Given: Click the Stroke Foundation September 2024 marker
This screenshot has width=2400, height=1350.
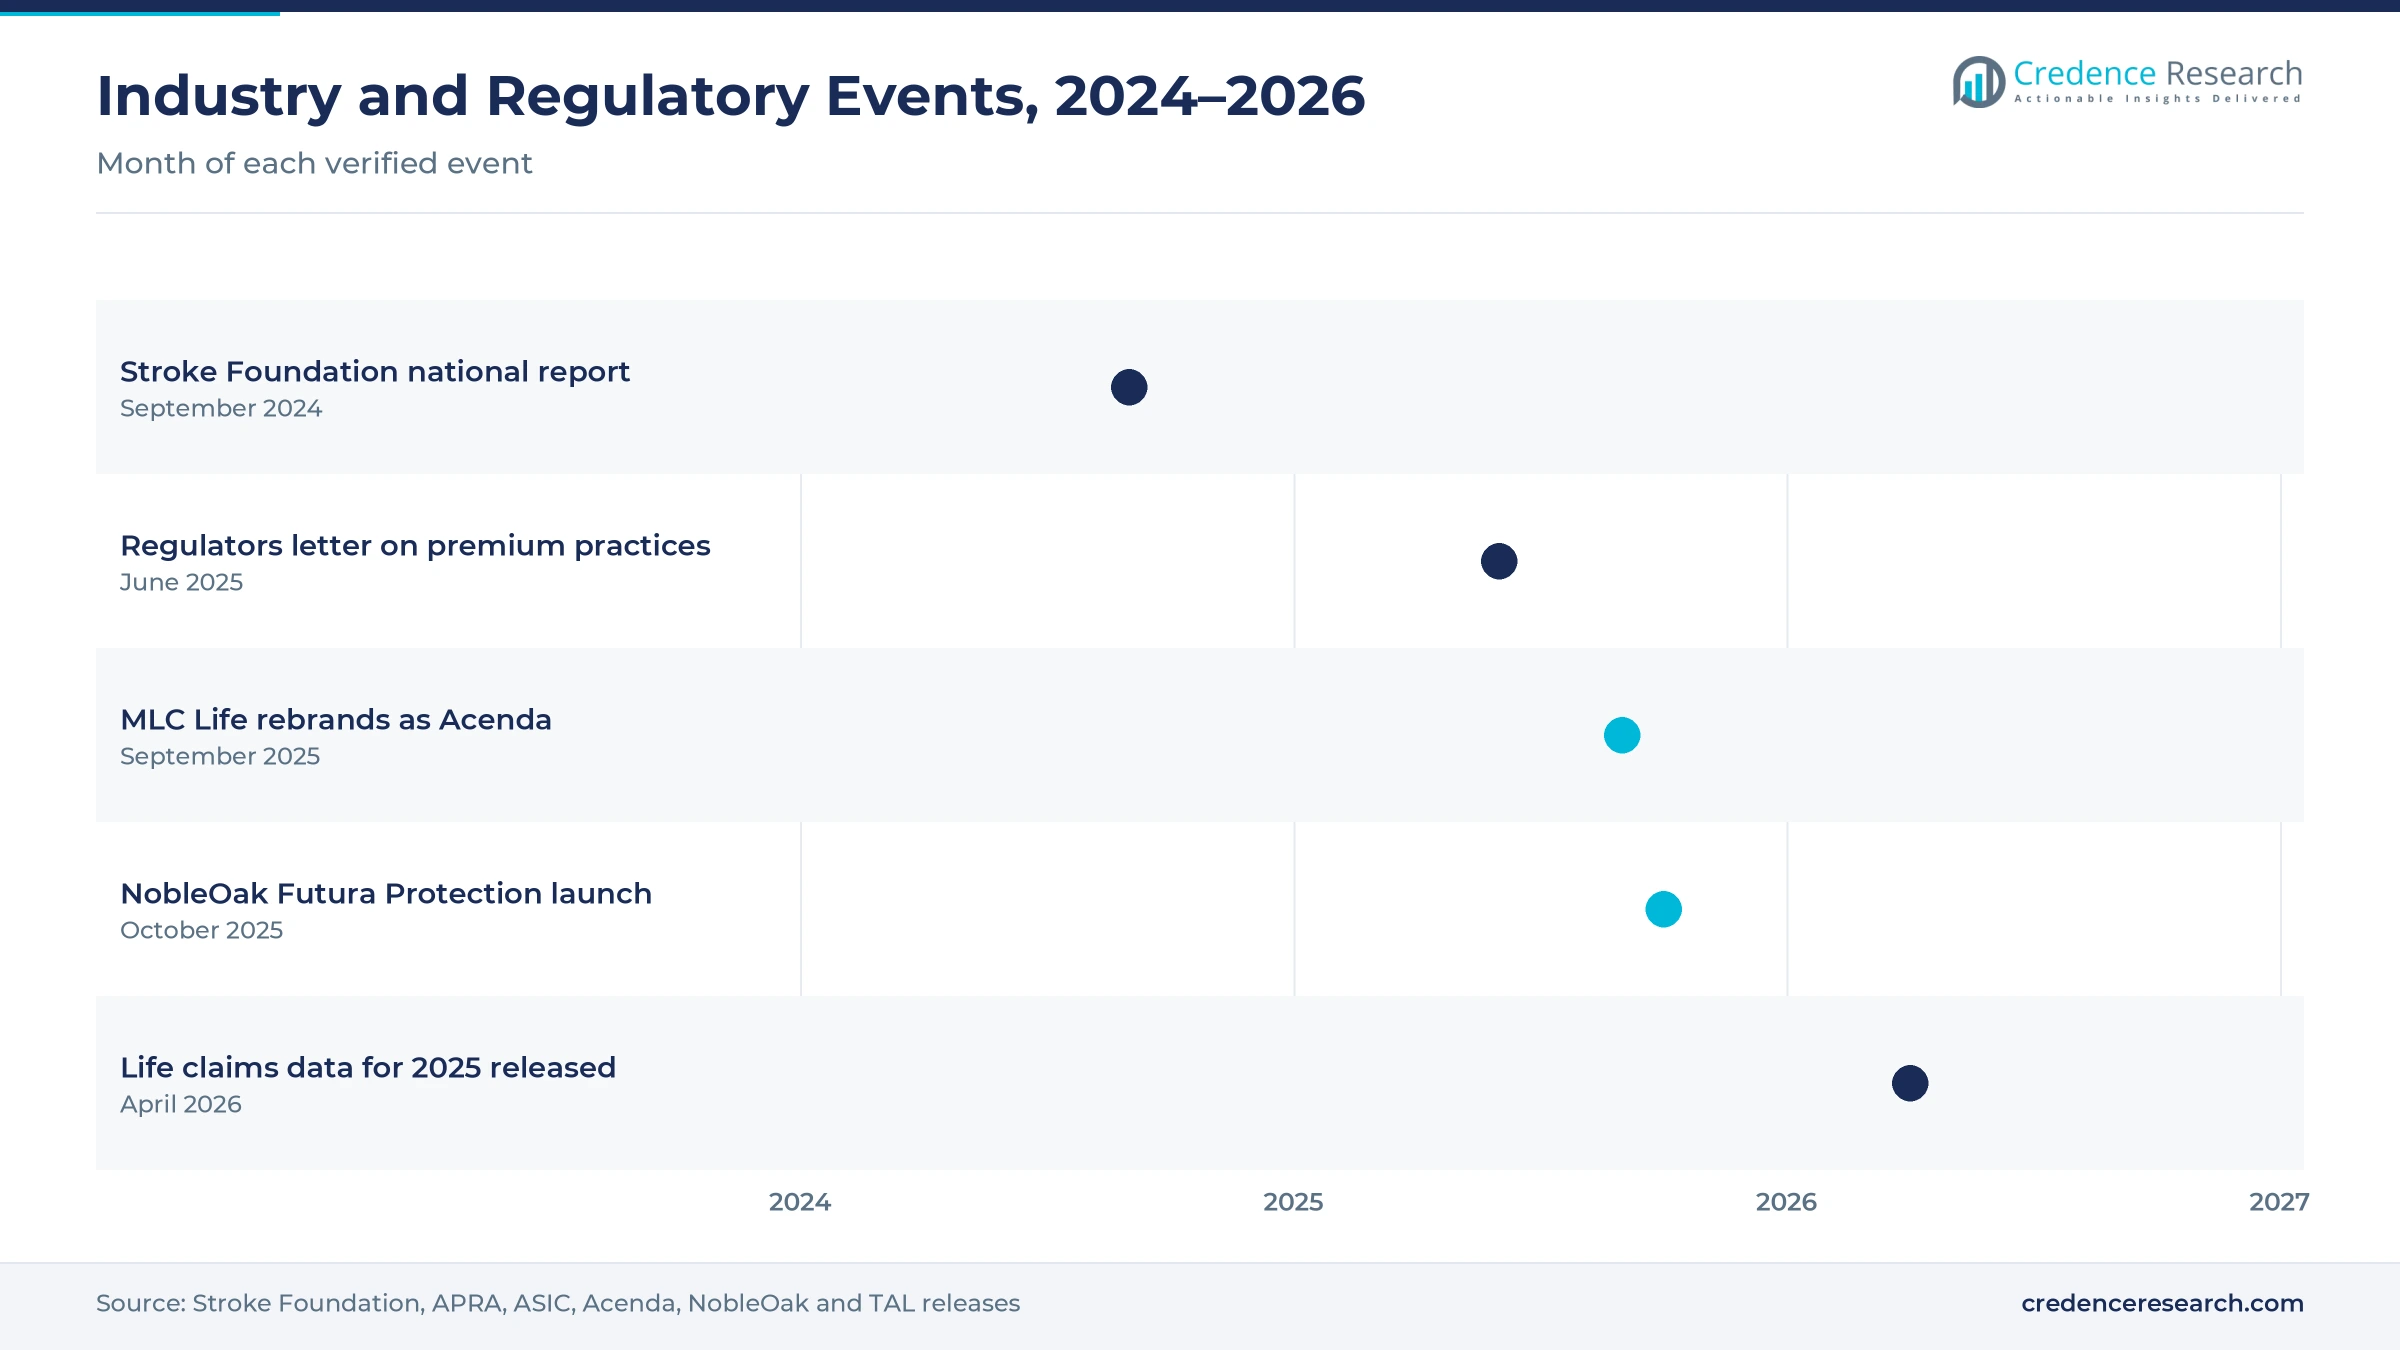Looking at the screenshot, I should click(1129, 387).
